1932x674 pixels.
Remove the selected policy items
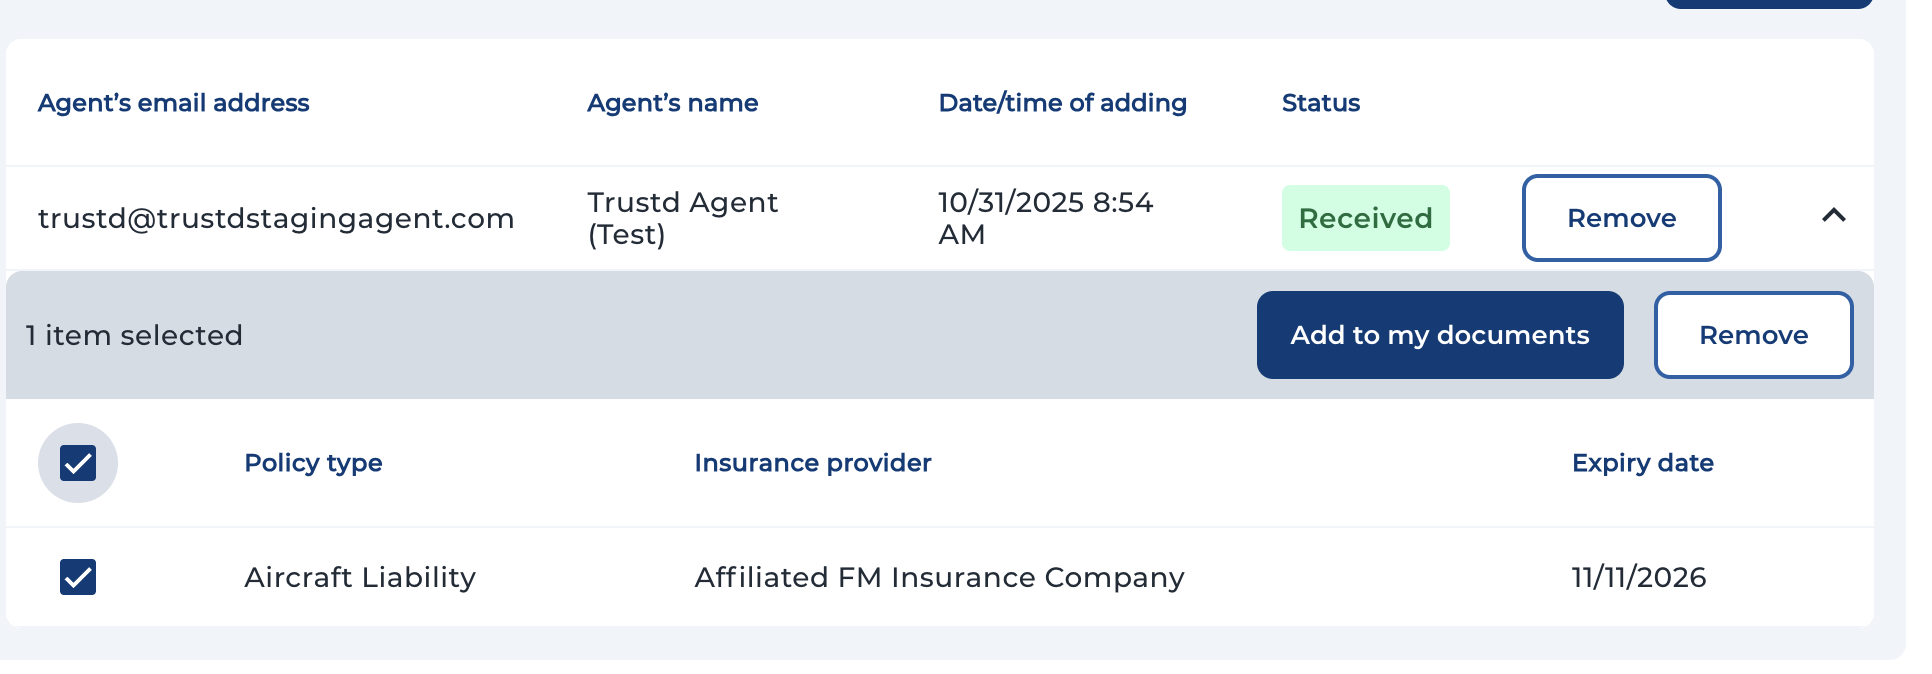[1752, 335]
